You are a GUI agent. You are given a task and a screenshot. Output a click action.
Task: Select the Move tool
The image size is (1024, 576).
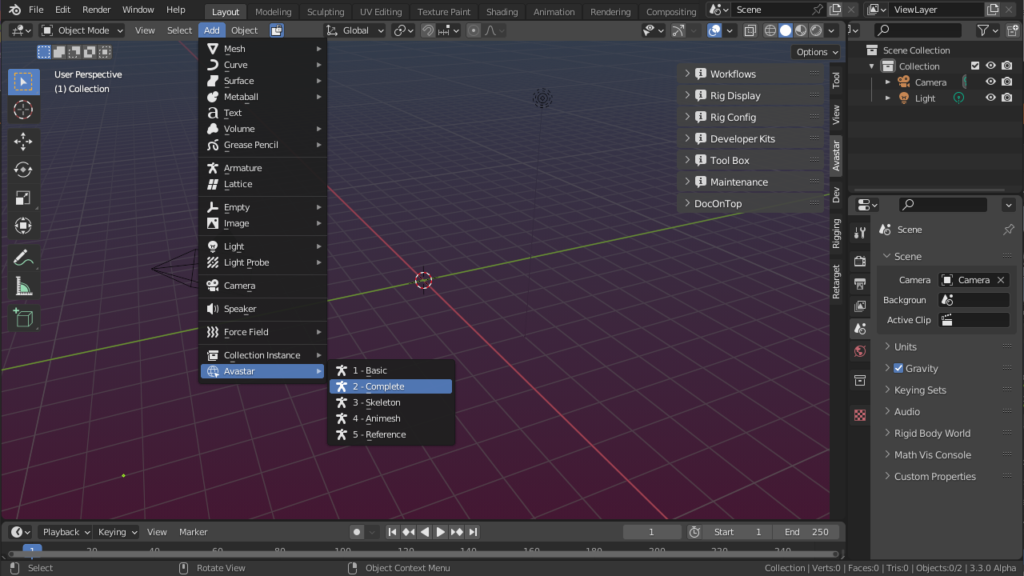click(x=23, y=142)
